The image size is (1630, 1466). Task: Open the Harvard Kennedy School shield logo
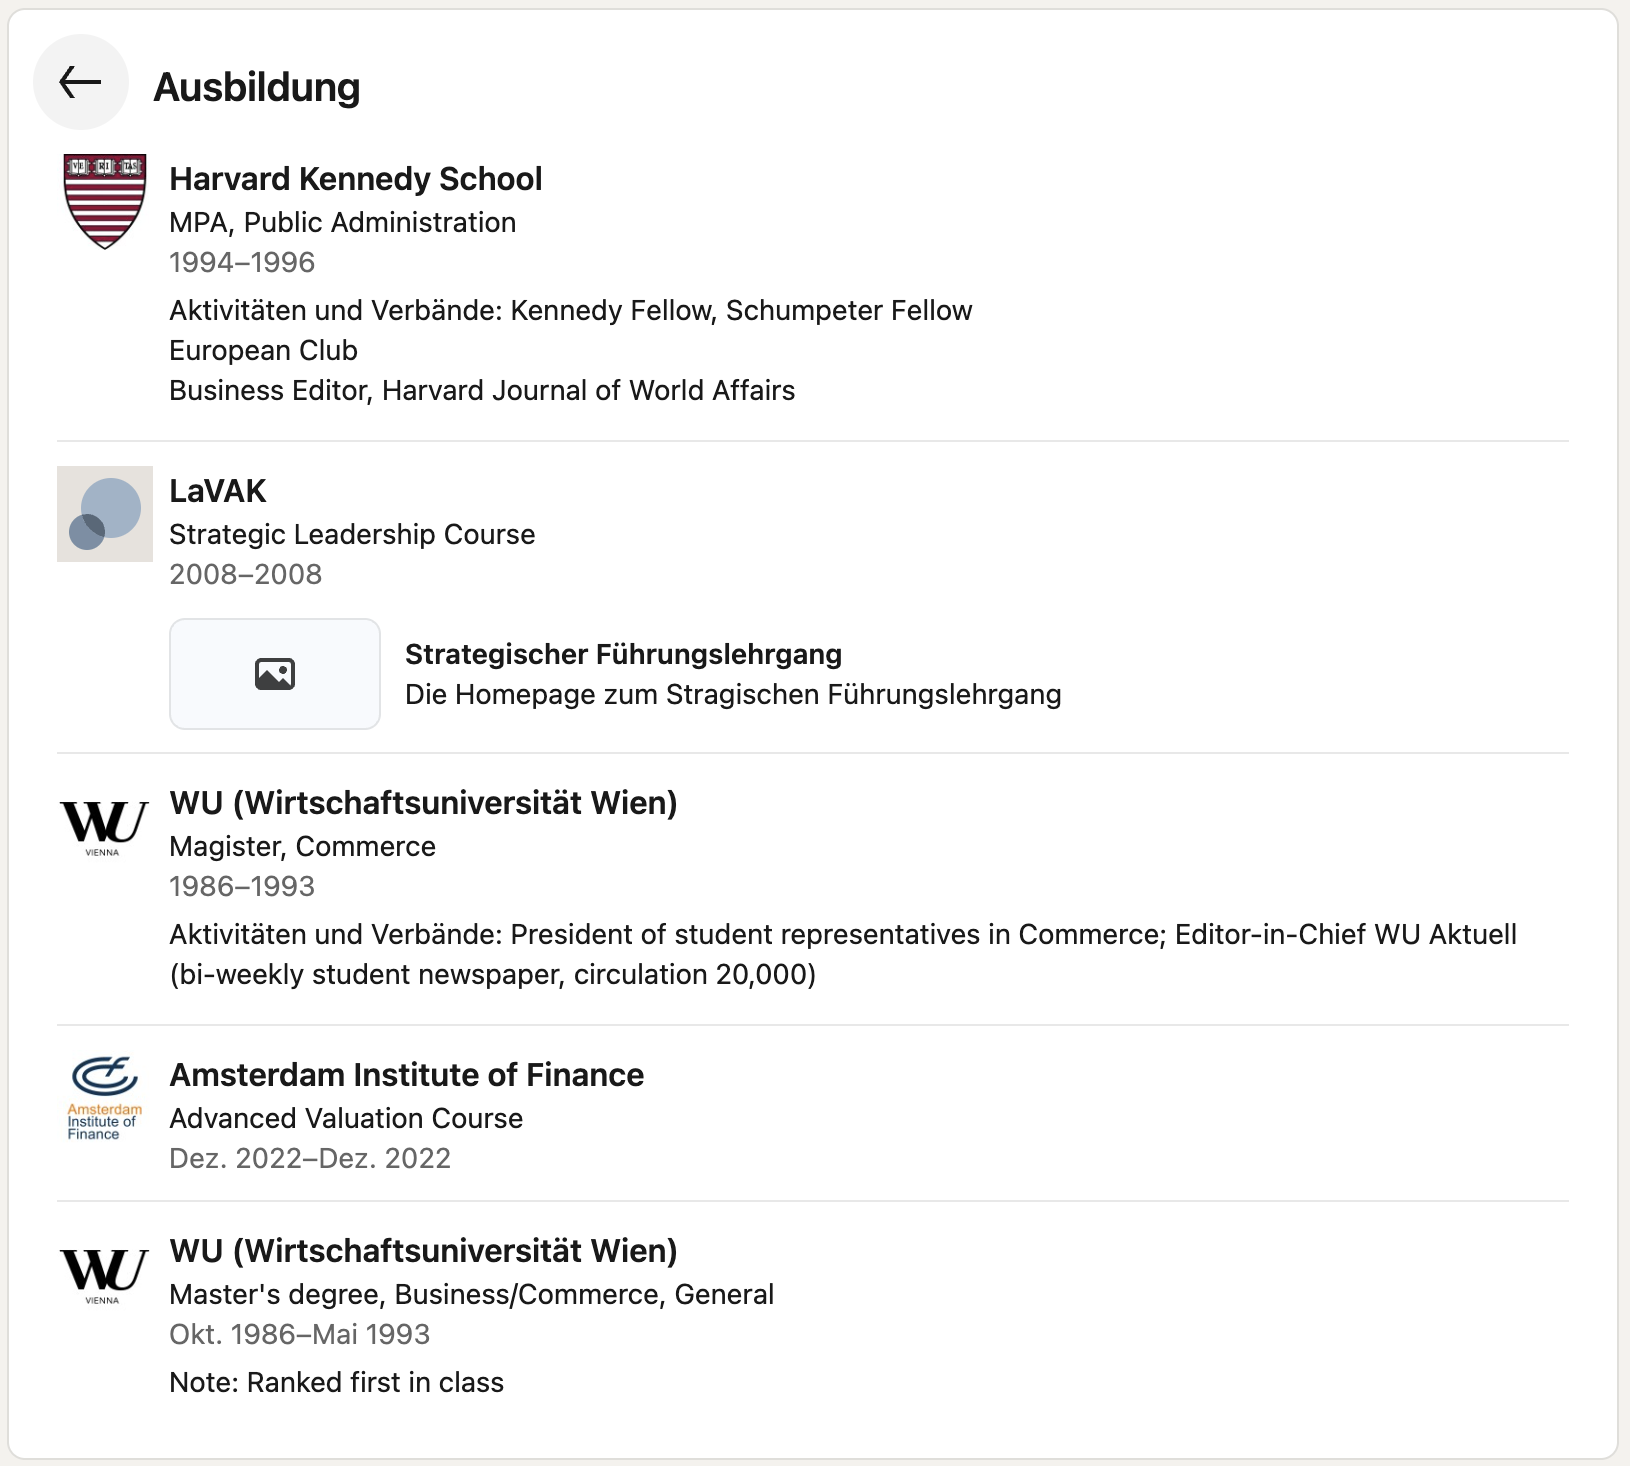pos(105,202)
